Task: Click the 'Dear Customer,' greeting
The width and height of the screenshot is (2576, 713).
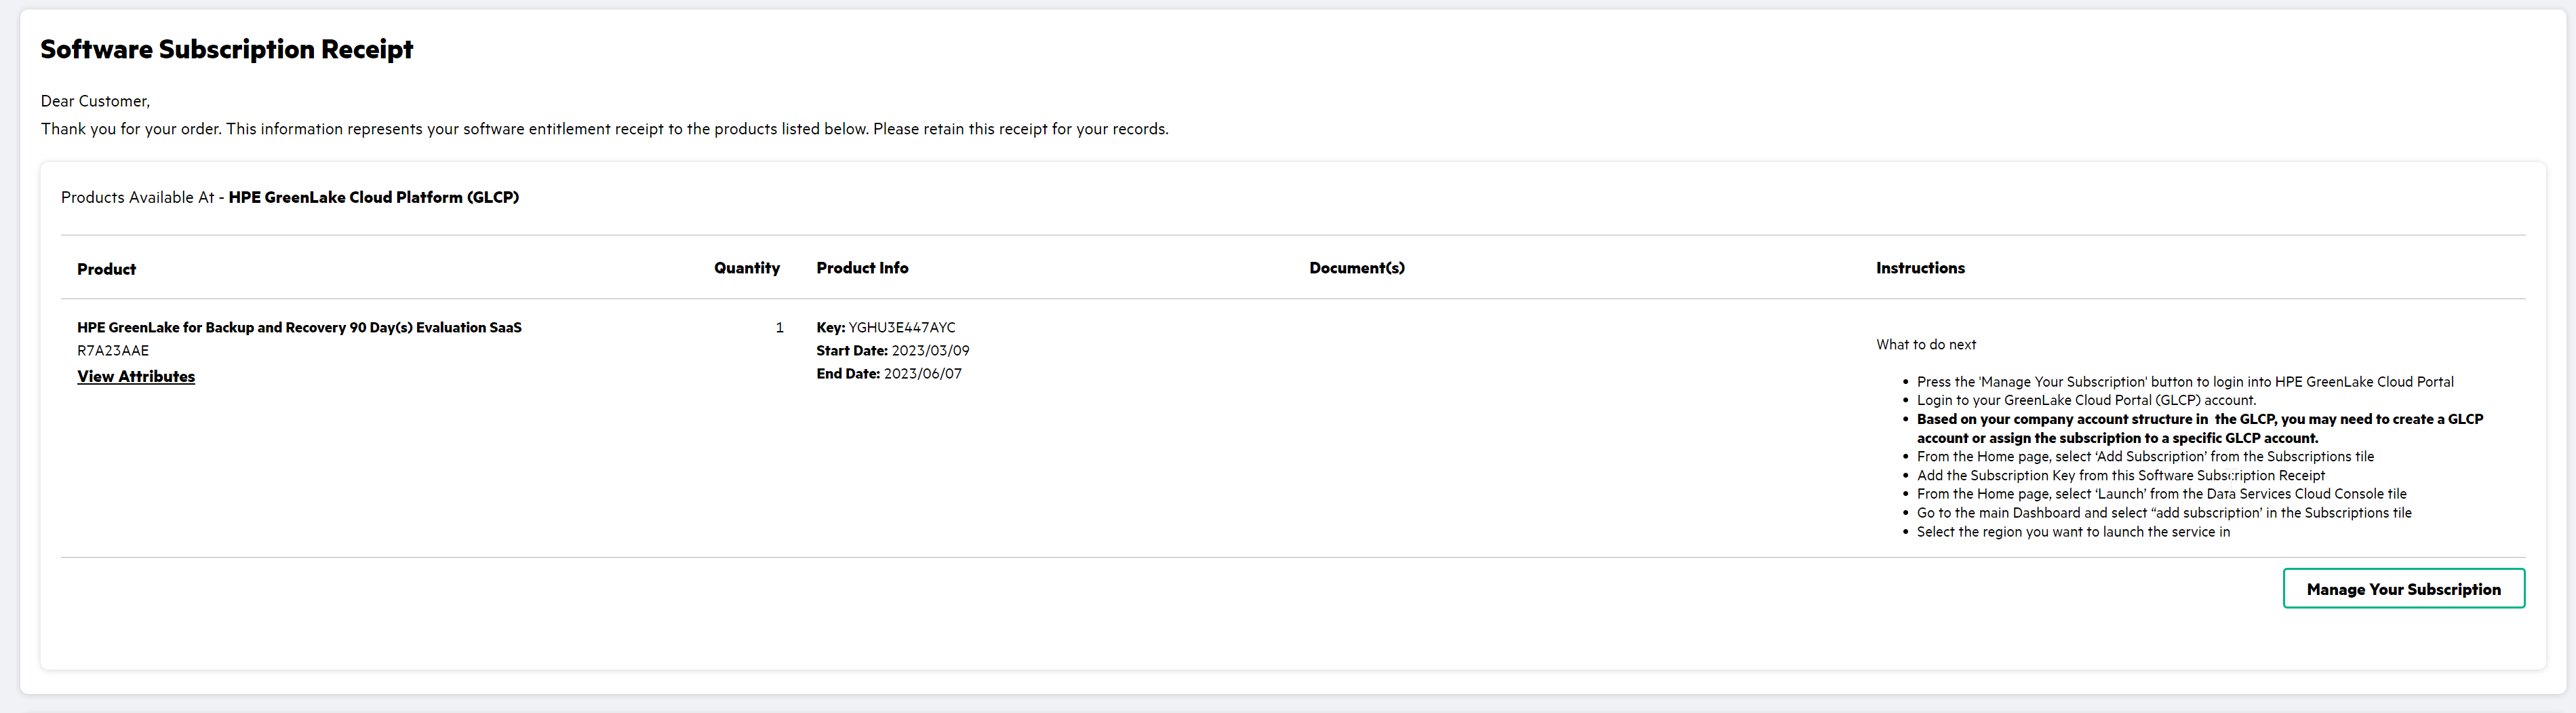Action: 95,101
